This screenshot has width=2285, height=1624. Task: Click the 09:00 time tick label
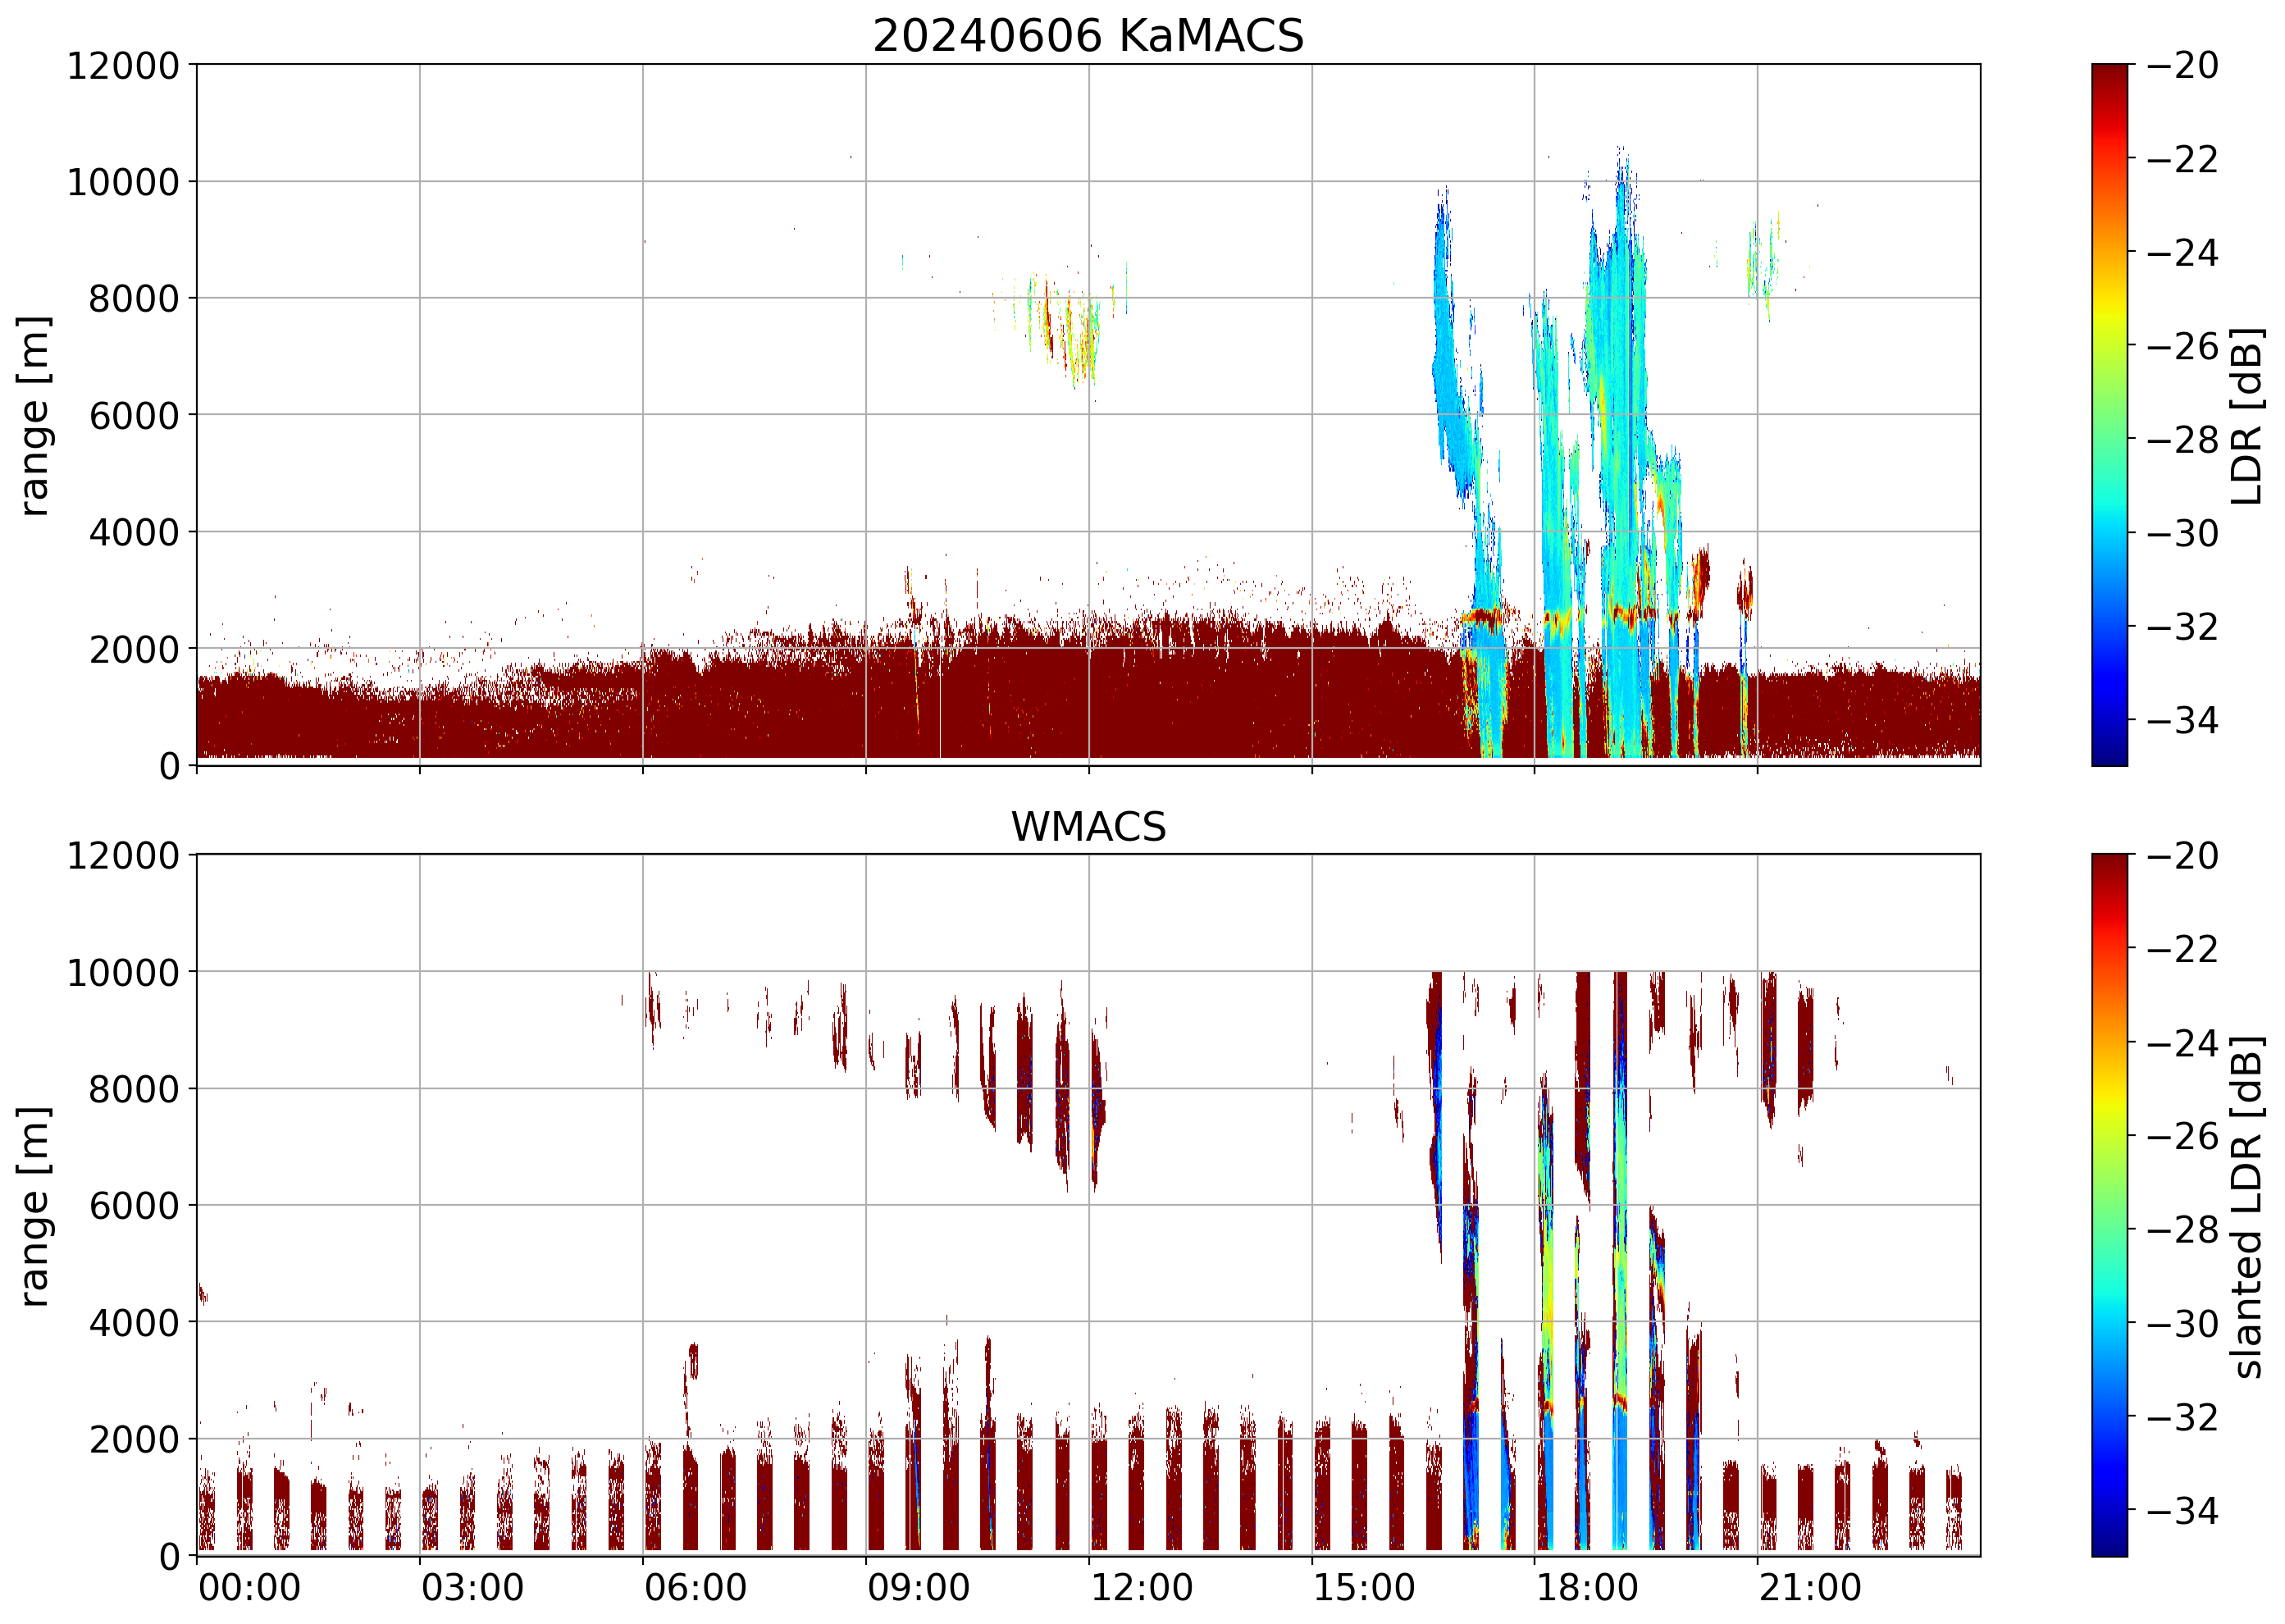click(x=918, y=1588)
